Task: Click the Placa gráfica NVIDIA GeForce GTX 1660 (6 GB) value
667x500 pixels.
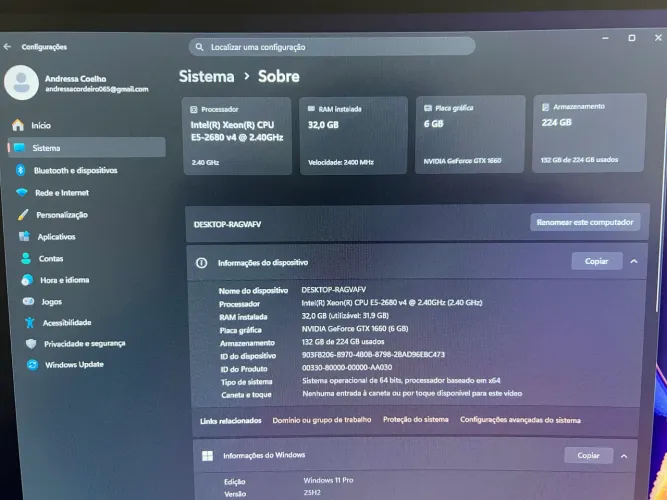Action: [x=355, y=329]
